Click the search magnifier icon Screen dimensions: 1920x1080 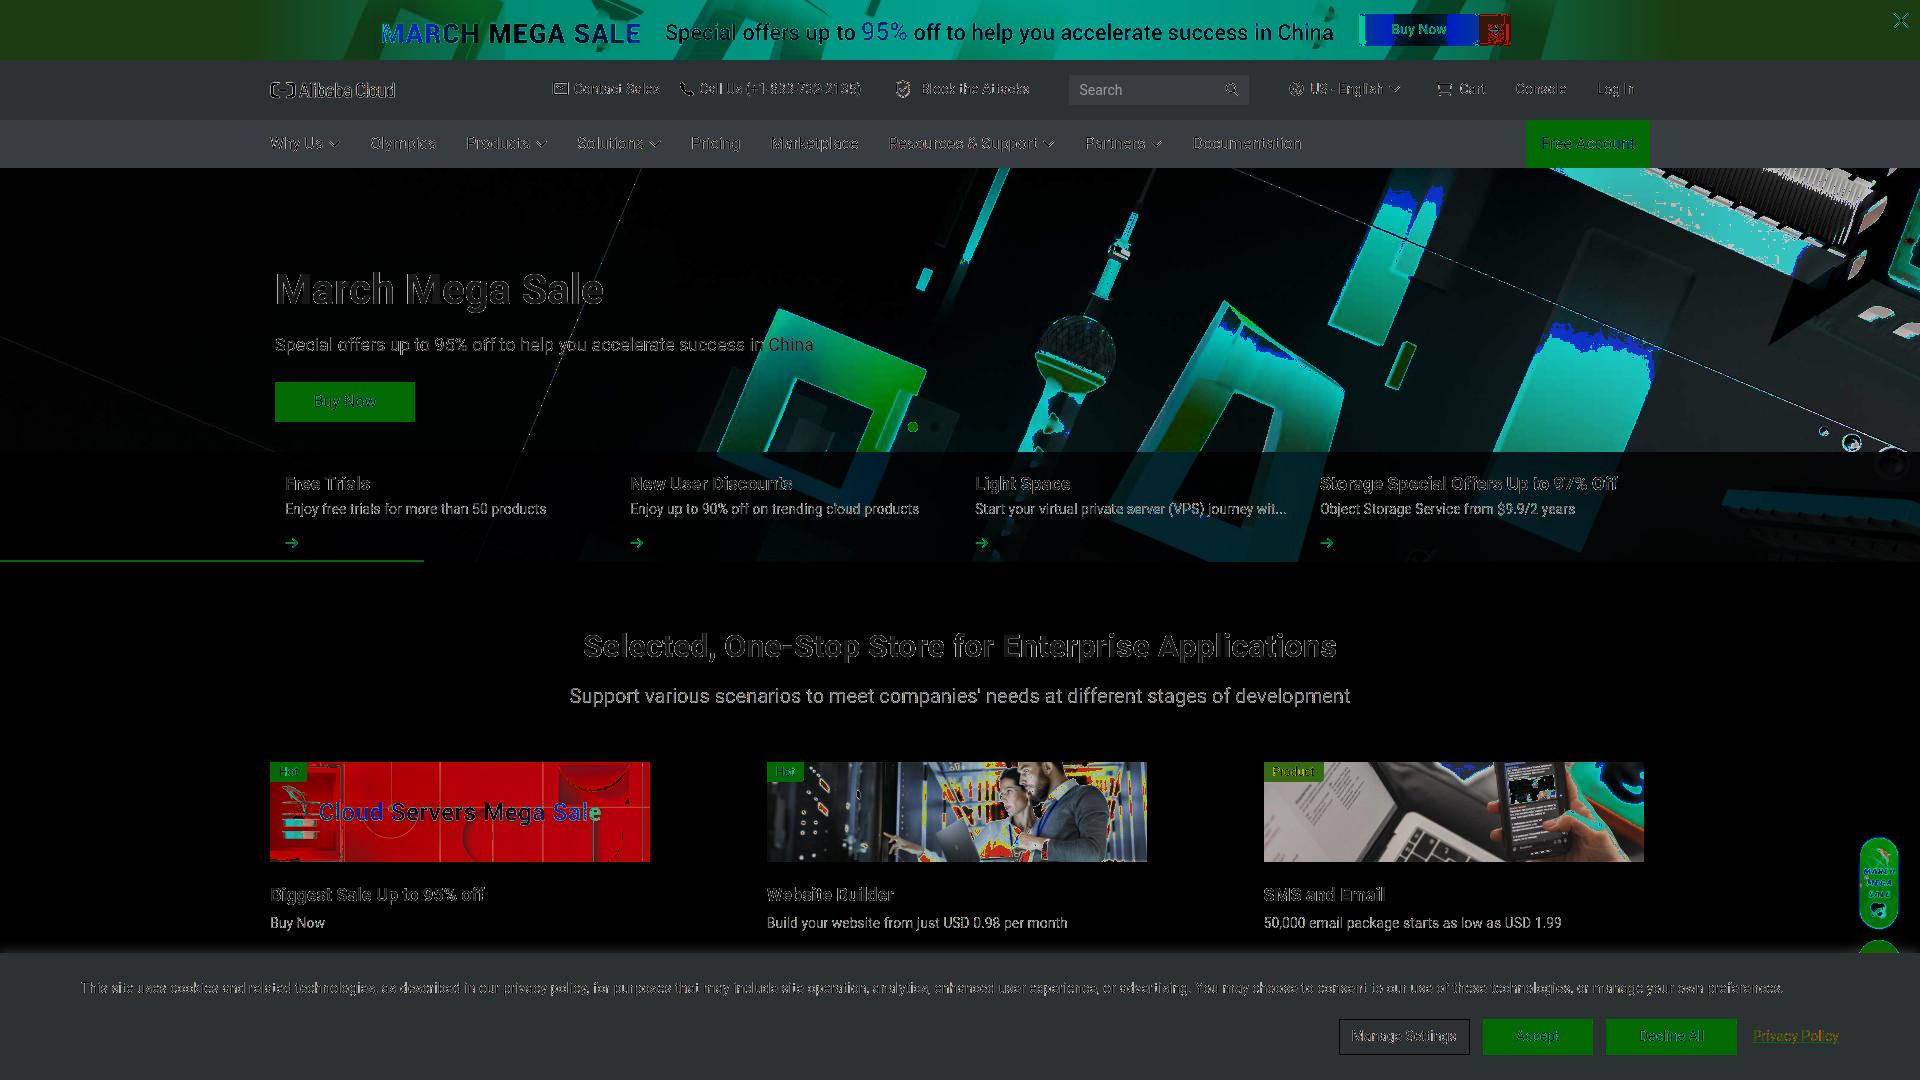click(1232, 89)
